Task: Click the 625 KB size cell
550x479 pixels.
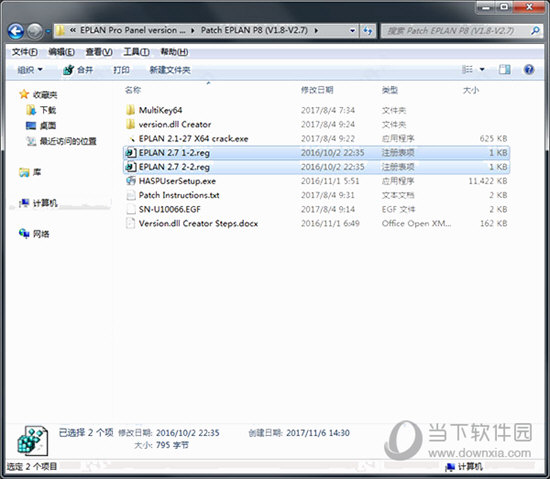Action: [493, 139]
